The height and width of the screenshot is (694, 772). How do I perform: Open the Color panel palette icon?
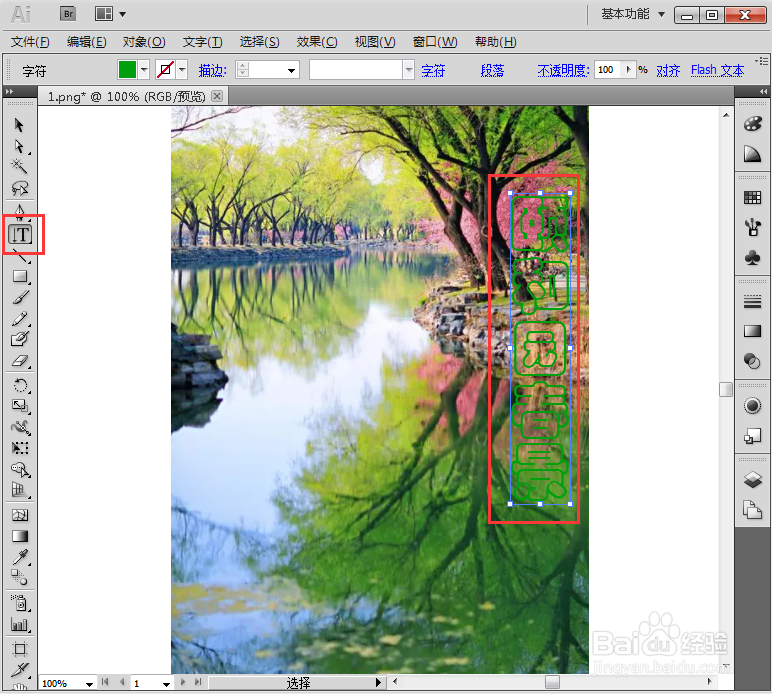pos(752,124)
